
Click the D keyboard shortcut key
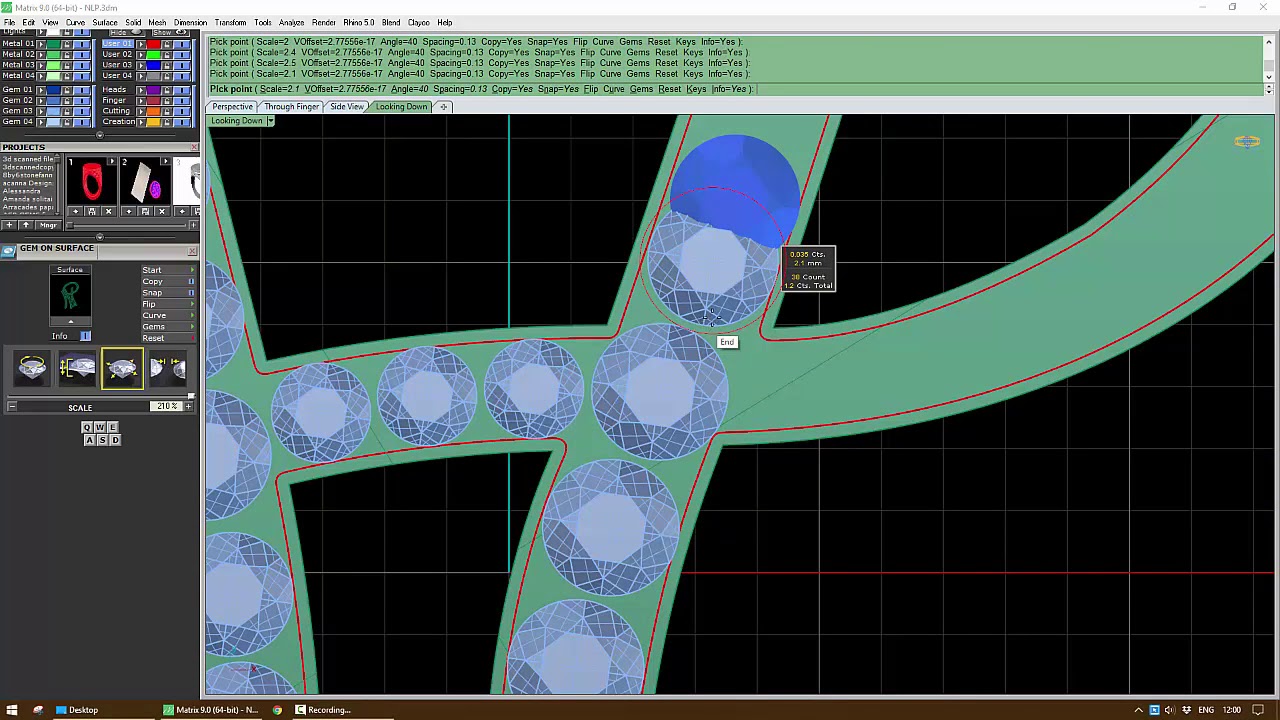click(115, 440)
